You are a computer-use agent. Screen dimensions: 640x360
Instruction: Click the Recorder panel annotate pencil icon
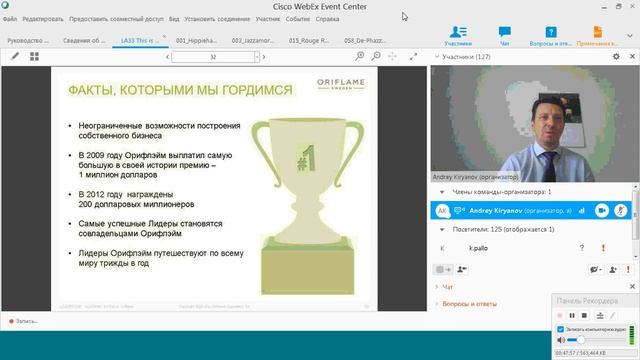pyautogui.click(x=613, y=316)
